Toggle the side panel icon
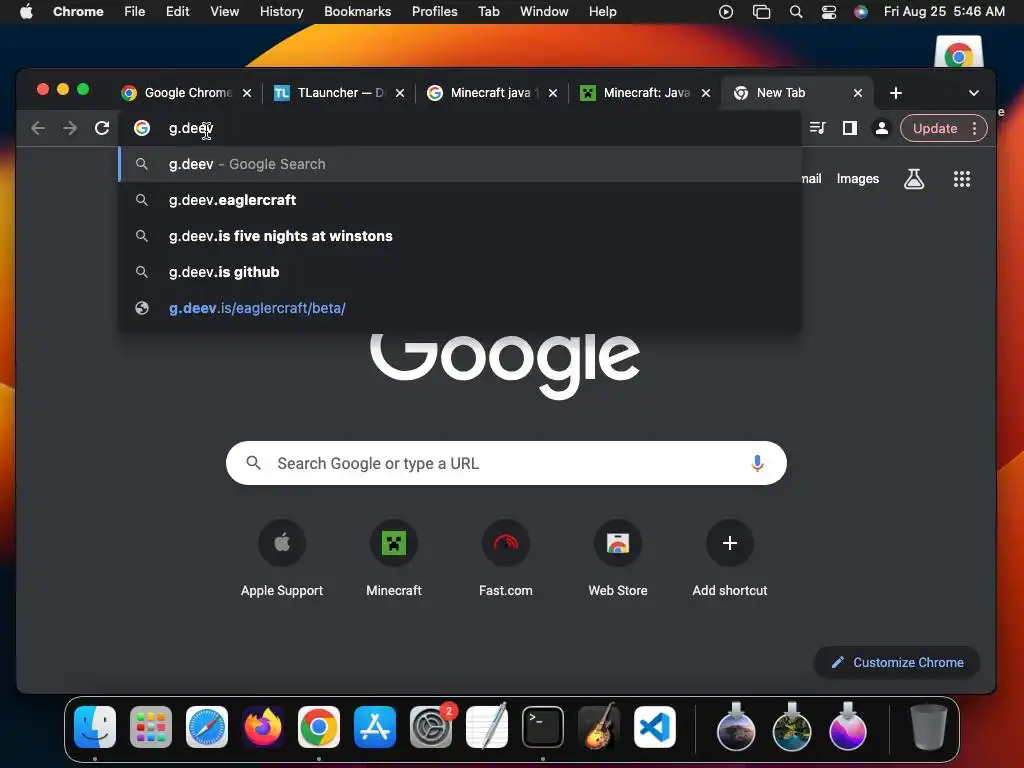Screen dimensions: 1024x768 pos(850,128)
